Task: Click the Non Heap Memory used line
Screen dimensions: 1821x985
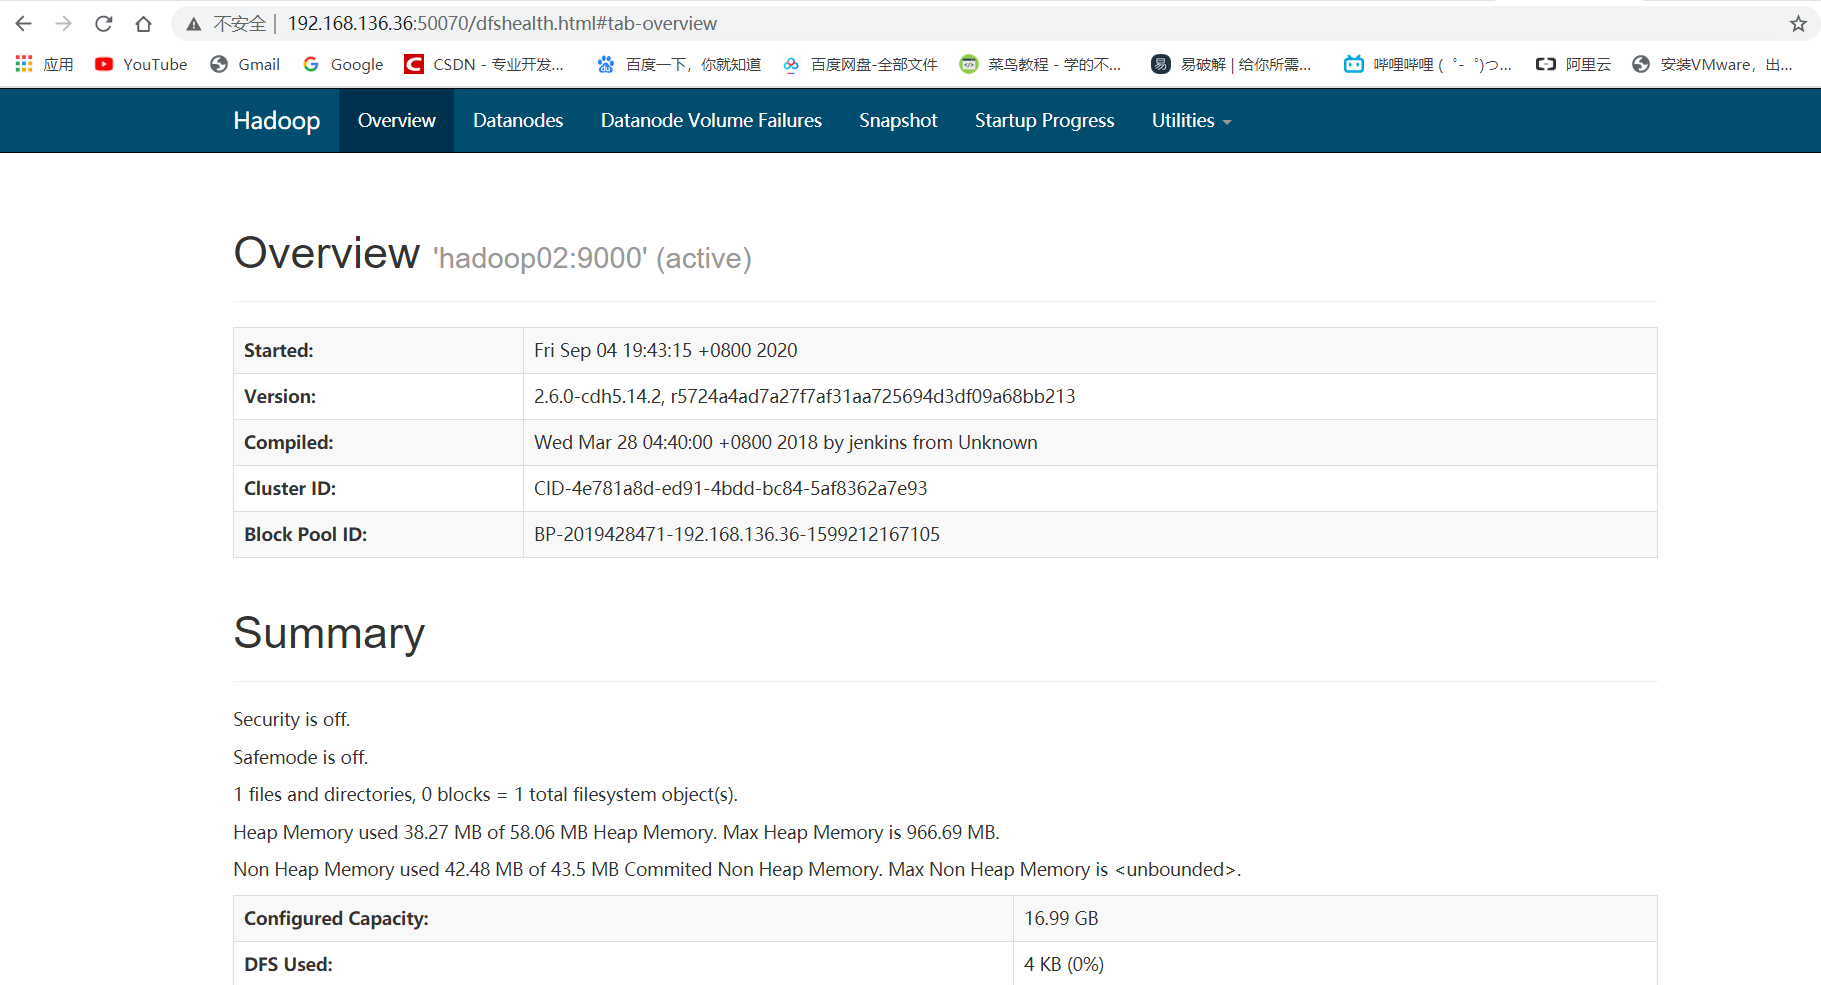Action: tap(737, 869)
